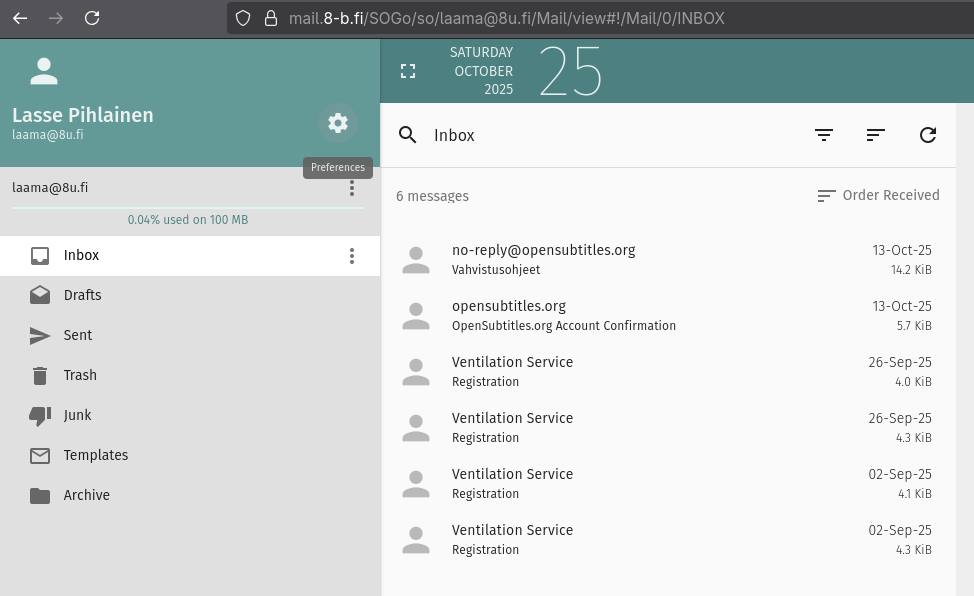Go to the Sent folder
This screenshot has width=974, height=596.
(78, 335)
